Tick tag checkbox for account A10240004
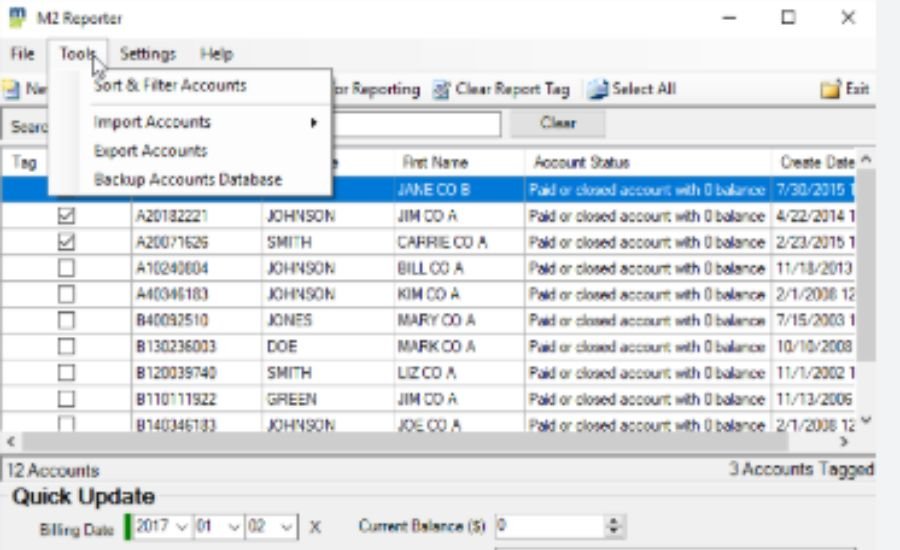The image size is (900, 550). [x=66, y=268]
